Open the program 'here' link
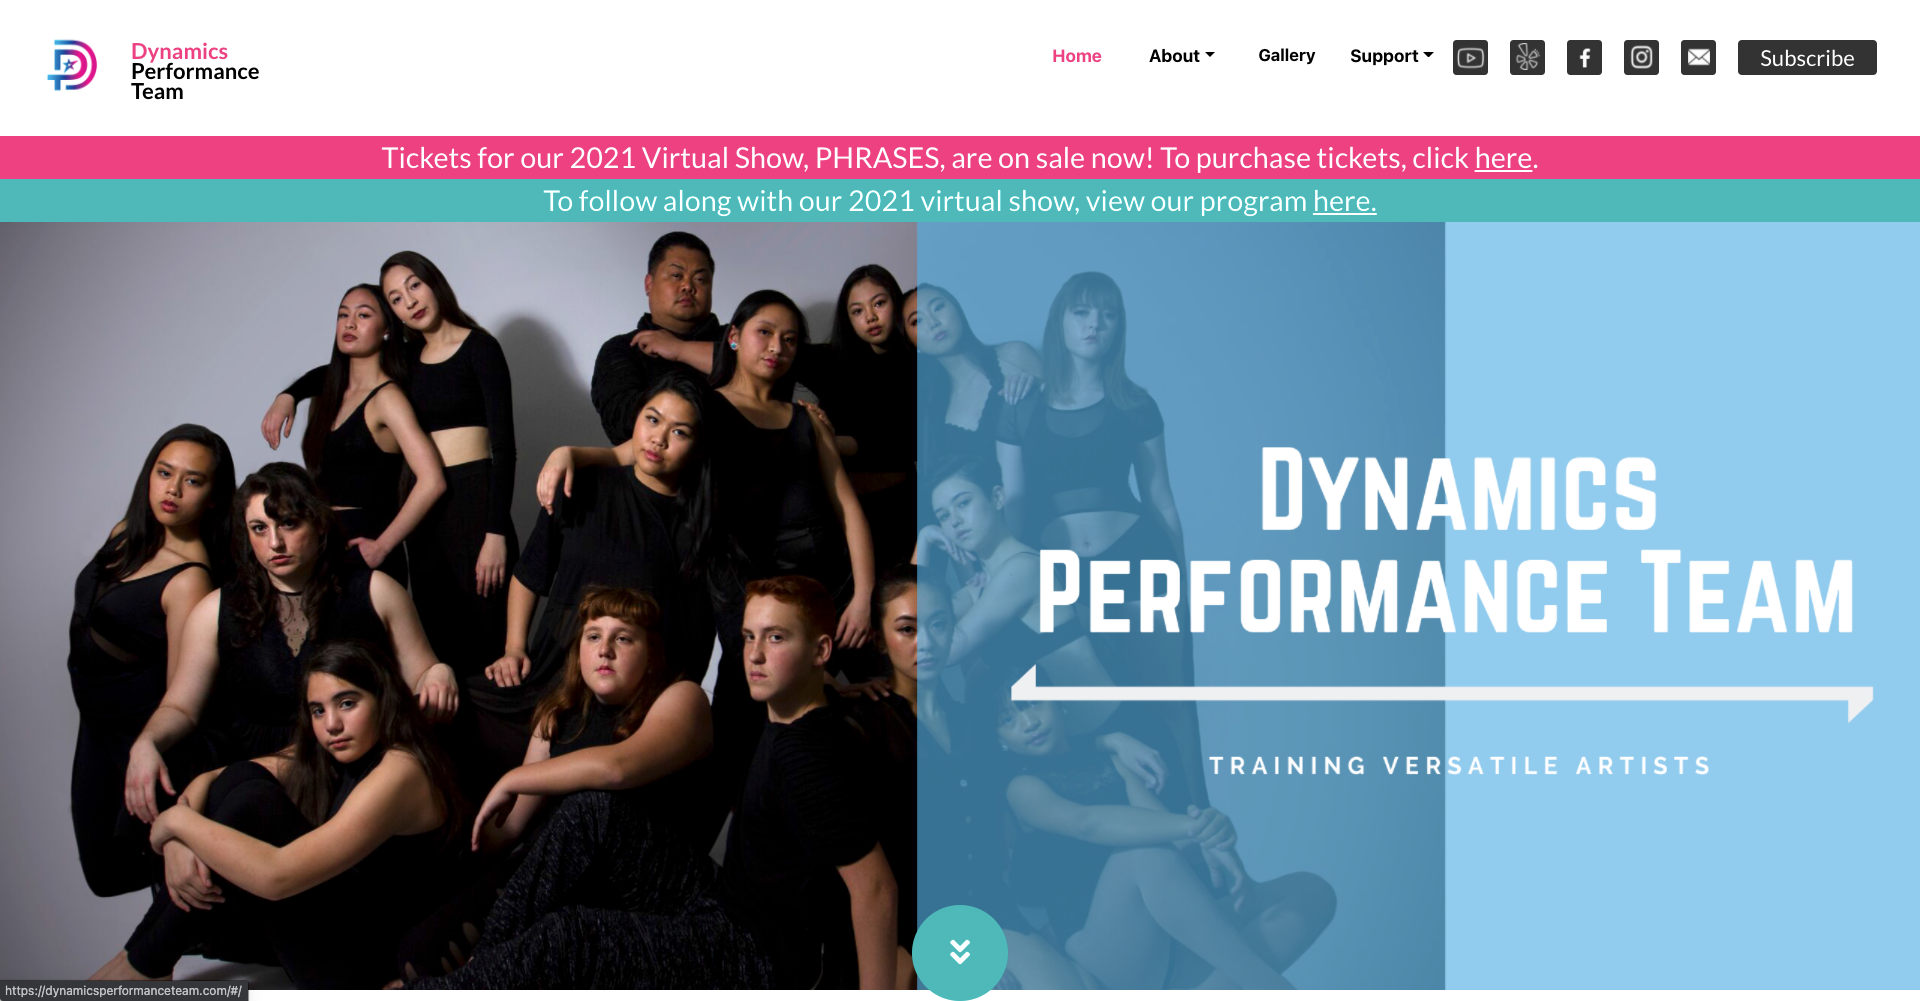 pyautogui.click(x=1344, y=201)
